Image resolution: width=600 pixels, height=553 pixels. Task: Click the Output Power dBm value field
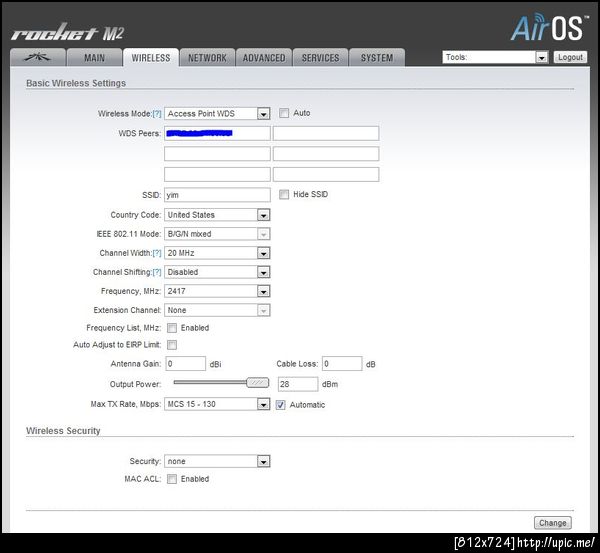coord(298,384)
